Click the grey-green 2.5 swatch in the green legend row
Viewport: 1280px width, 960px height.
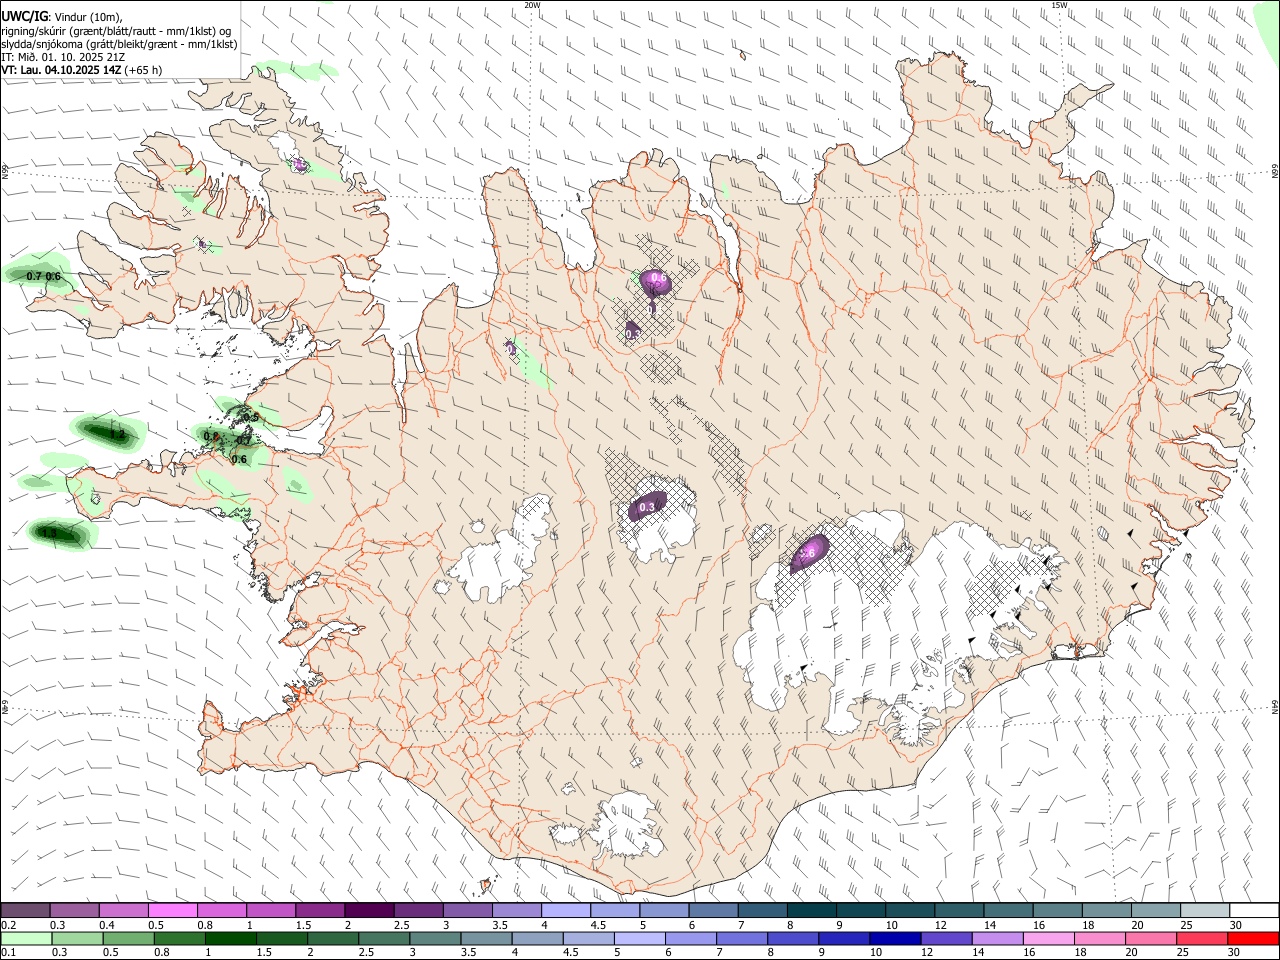pyautogui.click(x=384, y=939)
